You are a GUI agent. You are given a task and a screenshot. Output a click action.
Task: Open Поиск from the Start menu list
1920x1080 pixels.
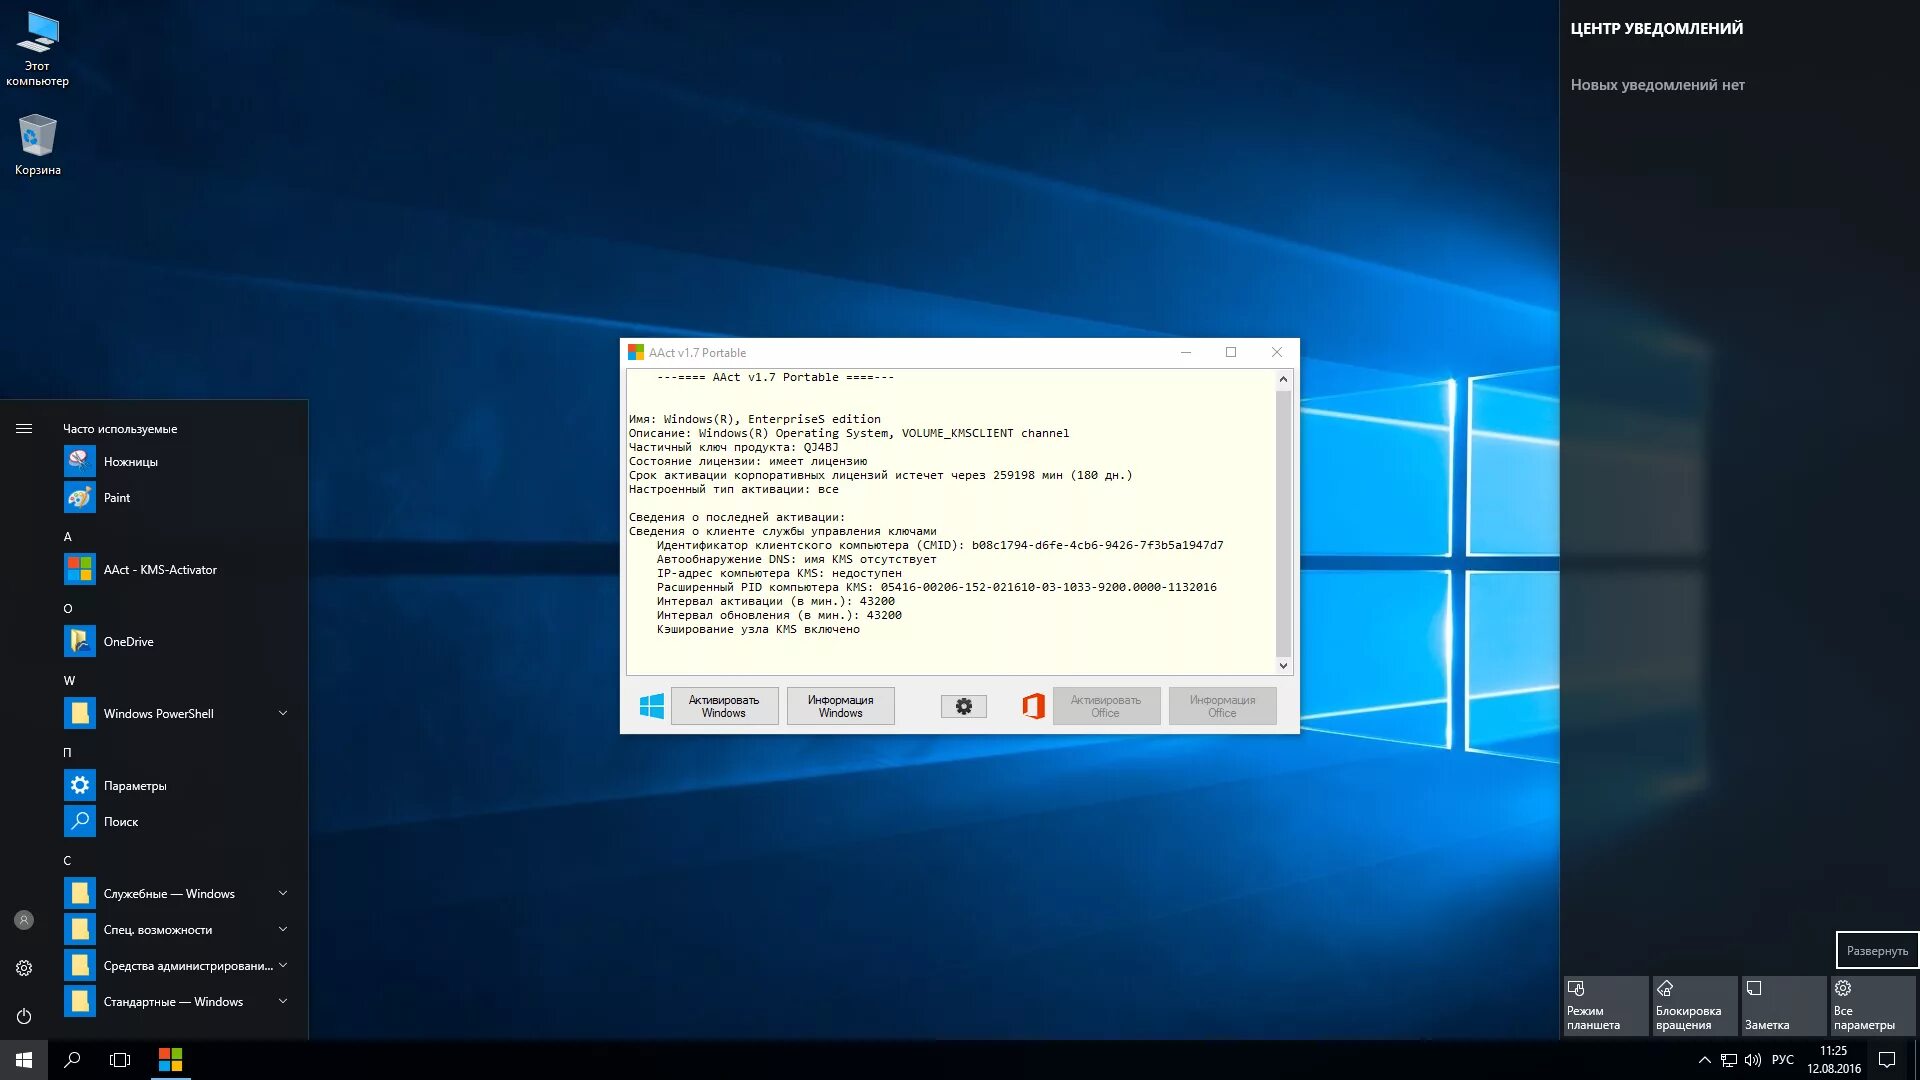[178, 822]
